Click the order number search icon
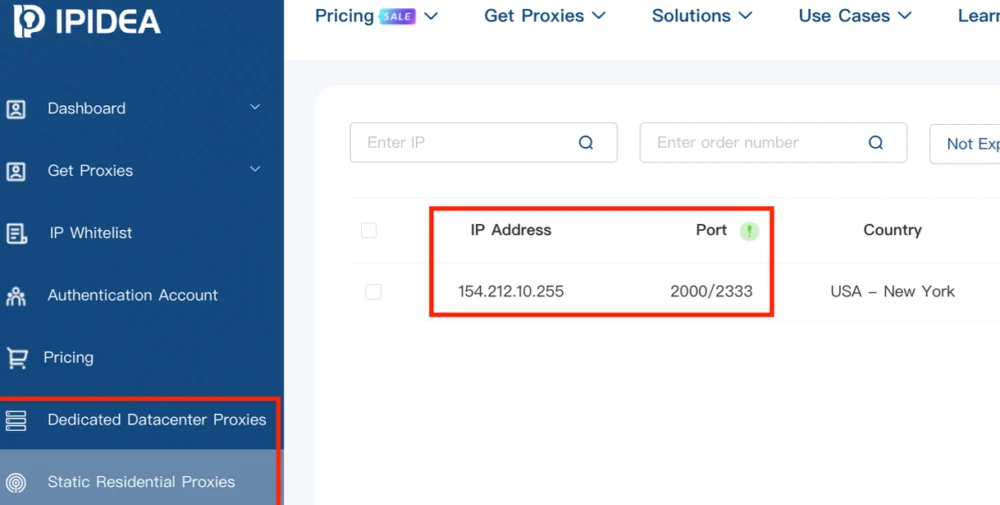This screenshot has width=1000, height=505. tap(876, 143)
